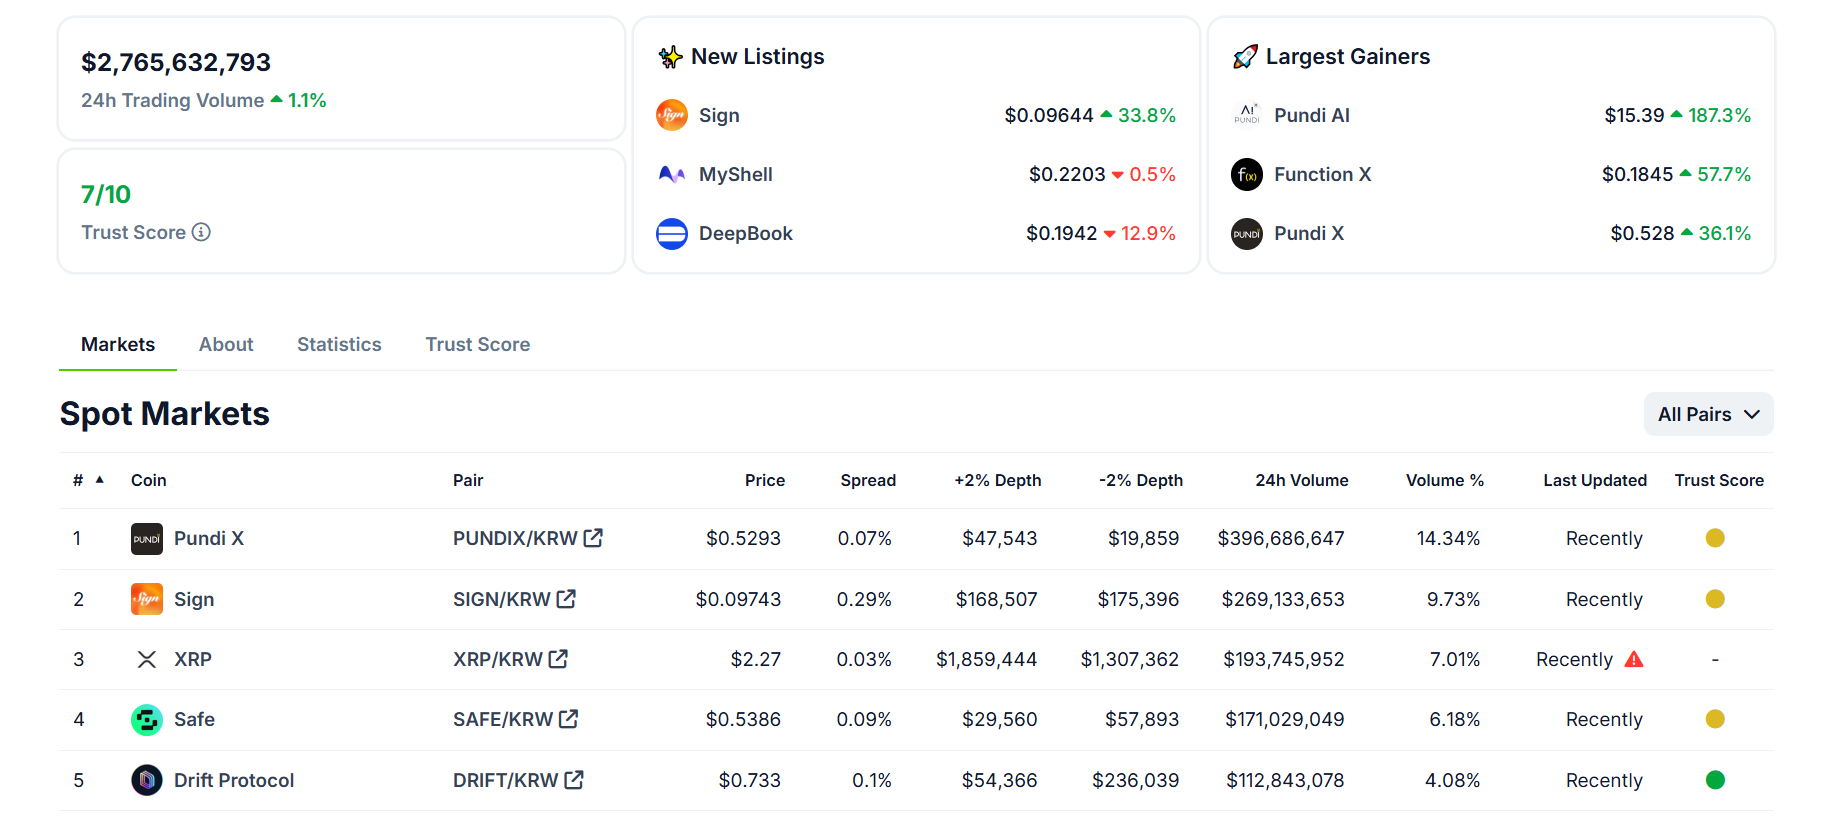Expand the All Pairs dropdown
Image resolution: width=1835 pixels, height=823 pixels.
pos(1708,414)
